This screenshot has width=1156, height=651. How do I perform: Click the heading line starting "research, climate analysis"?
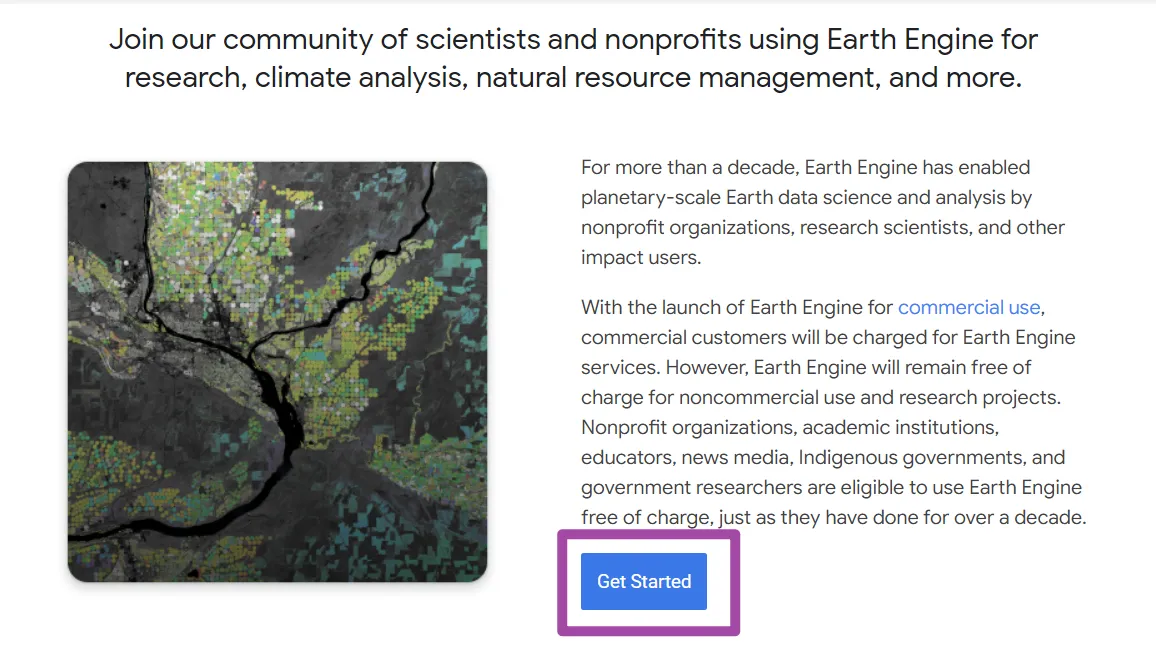click(573, 78)
